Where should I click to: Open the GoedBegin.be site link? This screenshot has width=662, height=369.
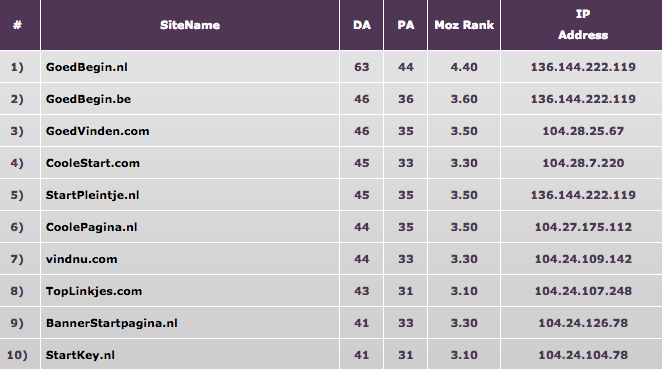click(88, 99)
